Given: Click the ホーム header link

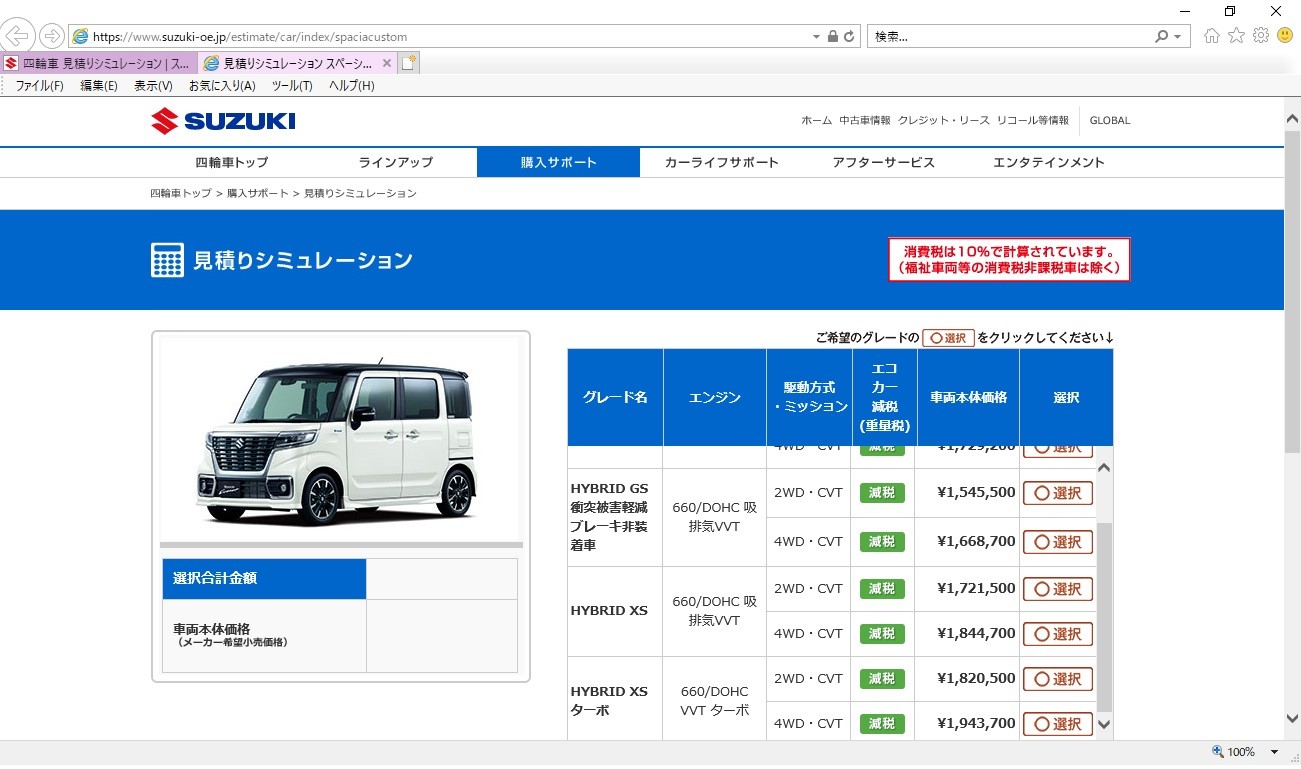Looking at the screenshot, I should pos(816,120).
